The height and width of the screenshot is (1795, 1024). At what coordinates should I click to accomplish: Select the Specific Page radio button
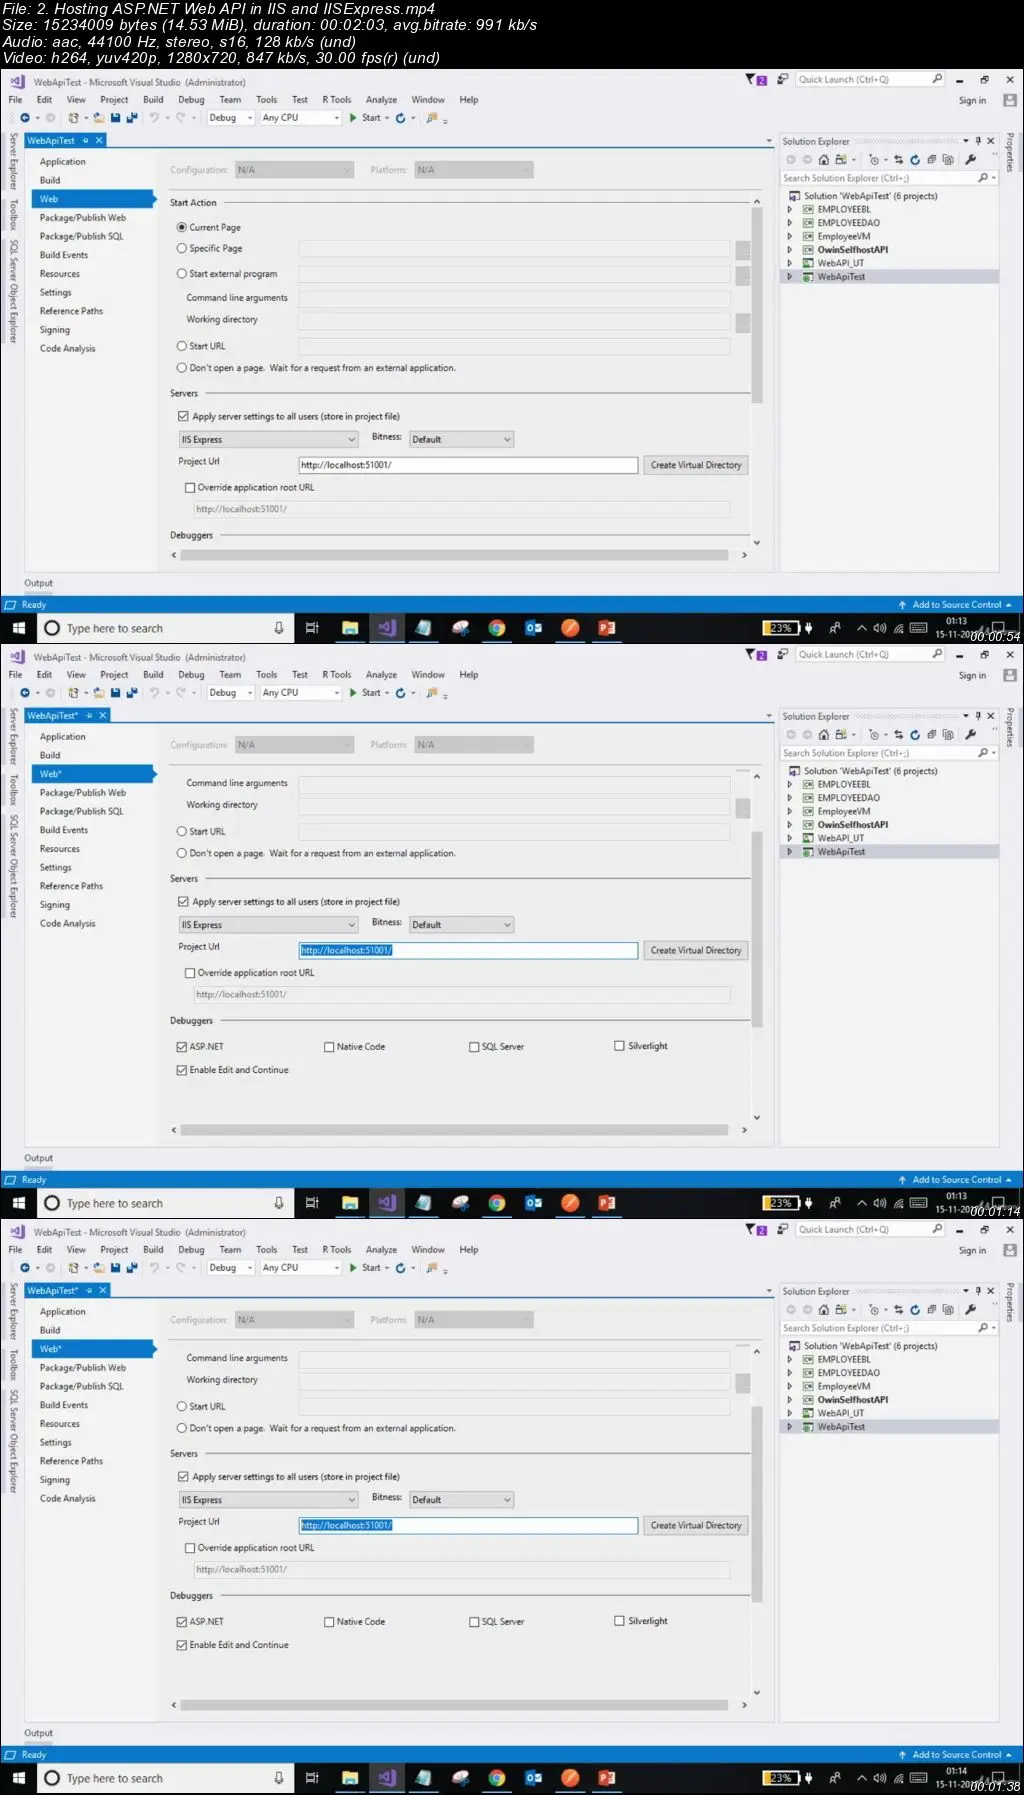pyautogui.click(x=182, y=248)
